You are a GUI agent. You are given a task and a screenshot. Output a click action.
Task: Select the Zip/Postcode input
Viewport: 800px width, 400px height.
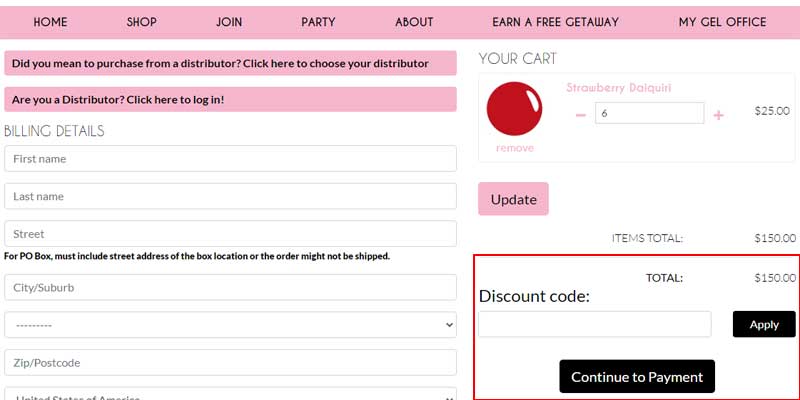[x=230, y=362]
